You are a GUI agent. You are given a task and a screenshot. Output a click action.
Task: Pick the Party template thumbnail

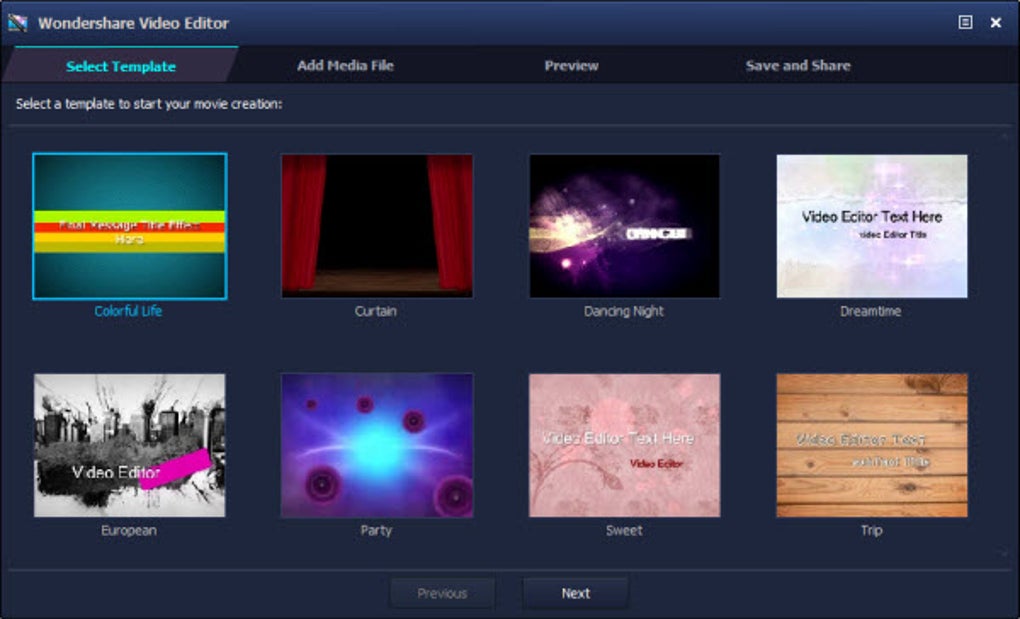tap(377, 445)
